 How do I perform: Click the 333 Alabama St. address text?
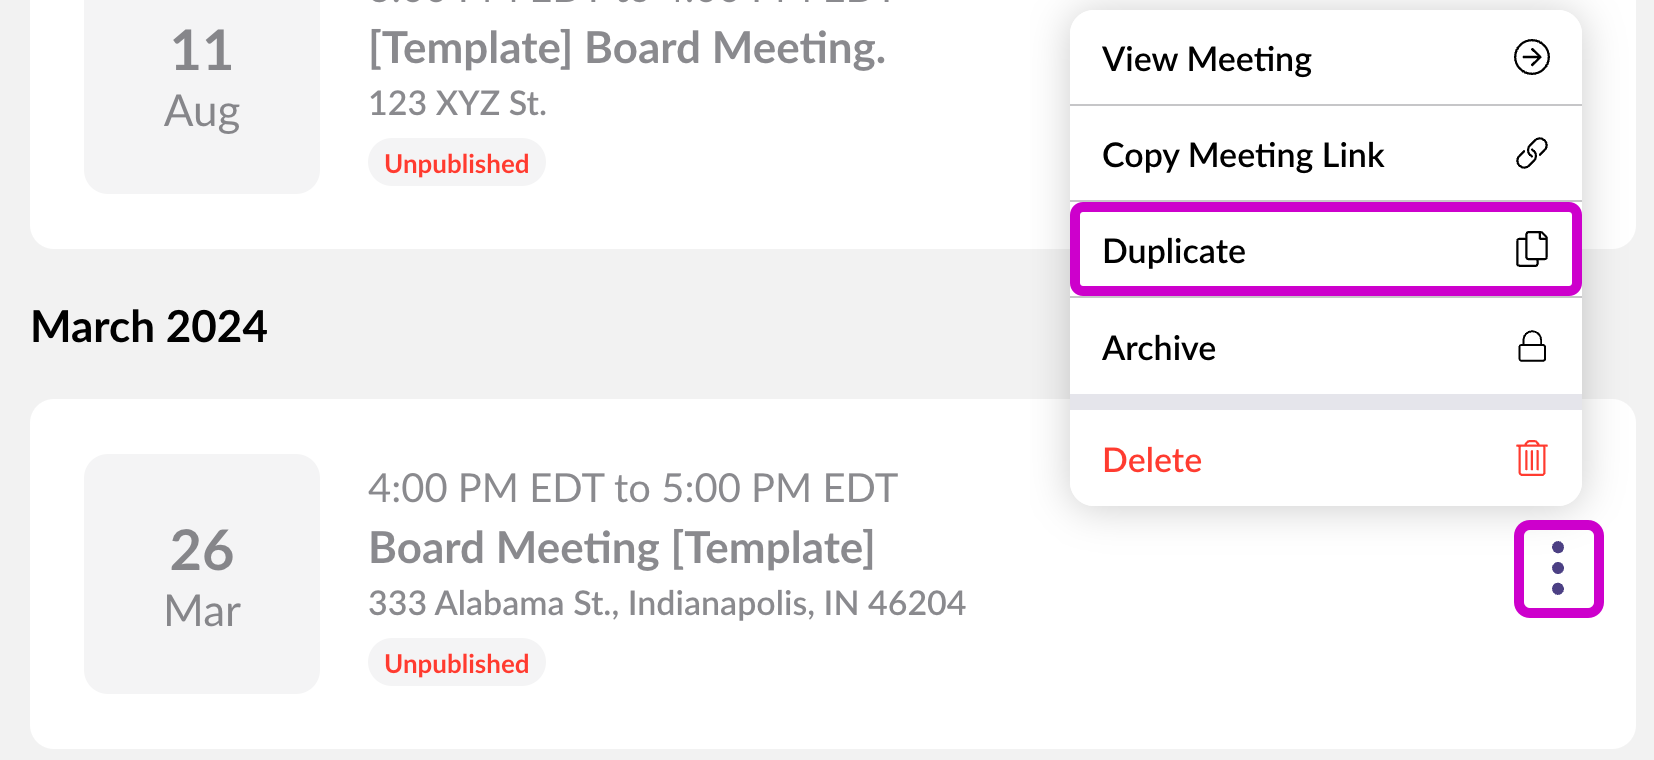click(666, 603)
